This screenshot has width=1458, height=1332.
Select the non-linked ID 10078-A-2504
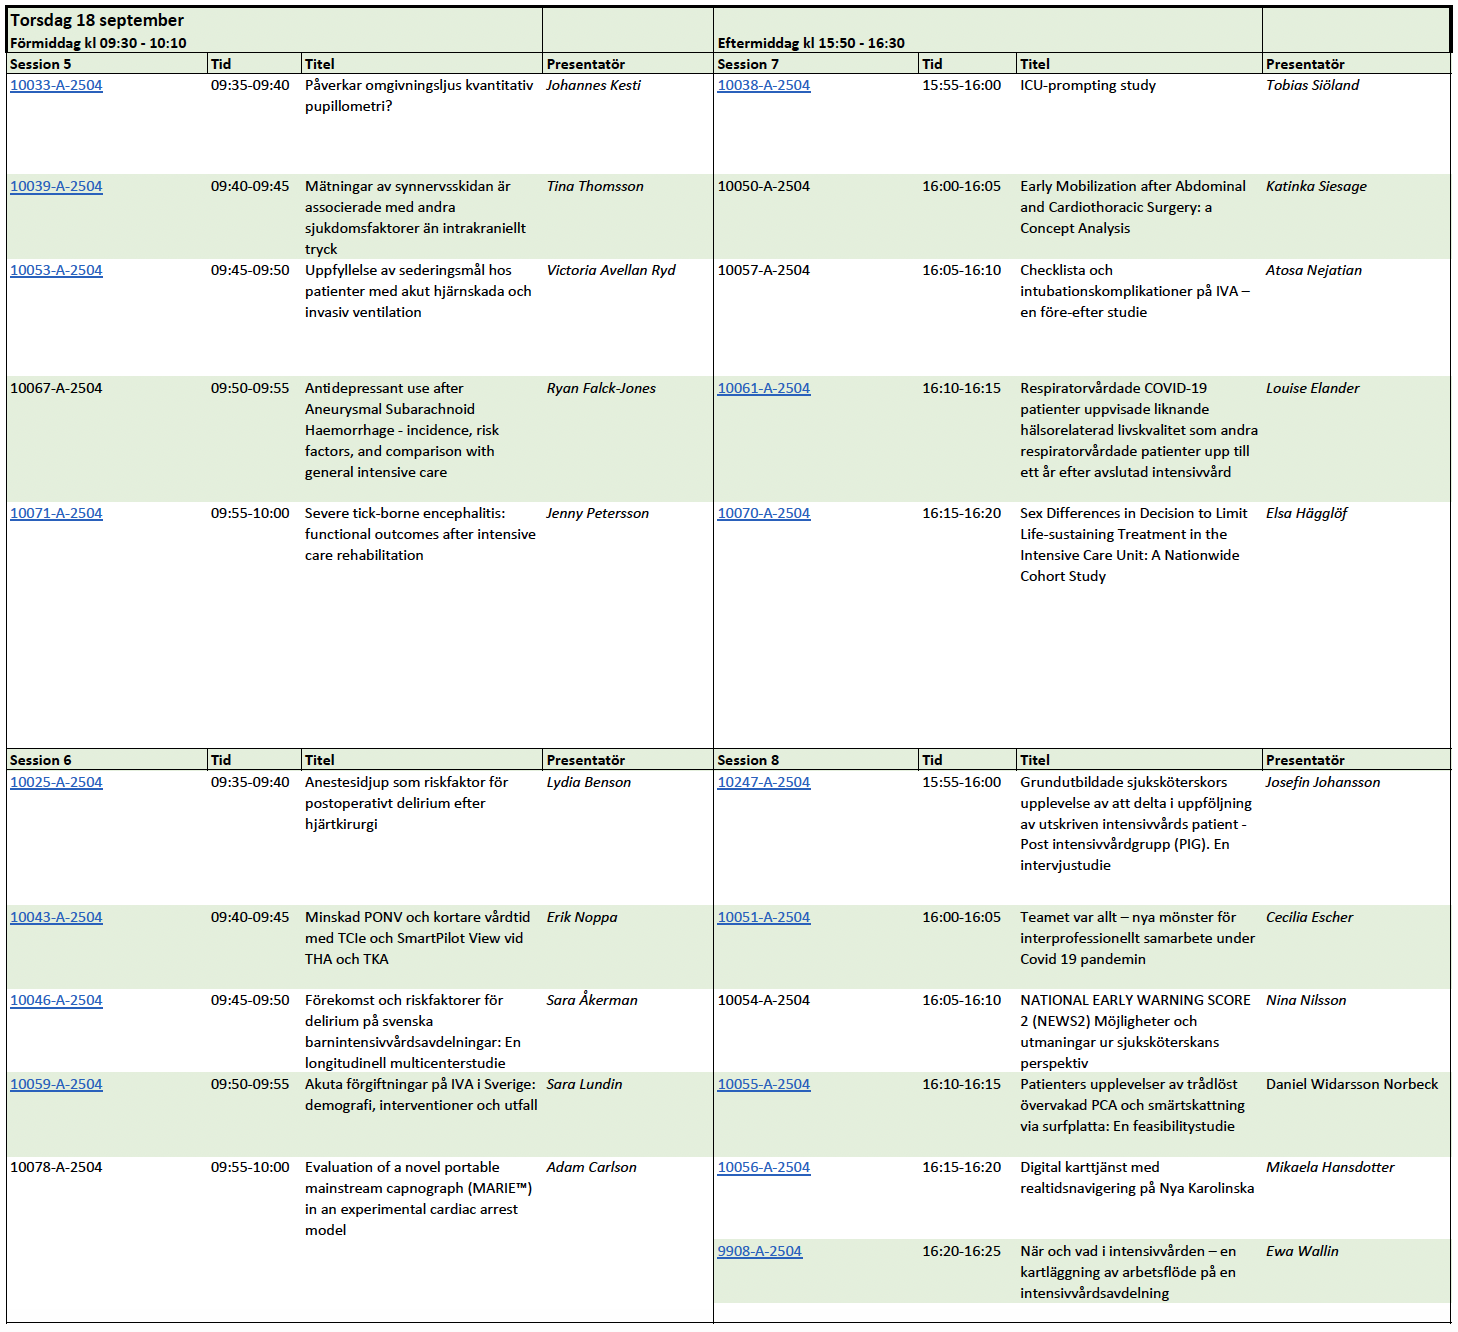tap(56, 1167)
